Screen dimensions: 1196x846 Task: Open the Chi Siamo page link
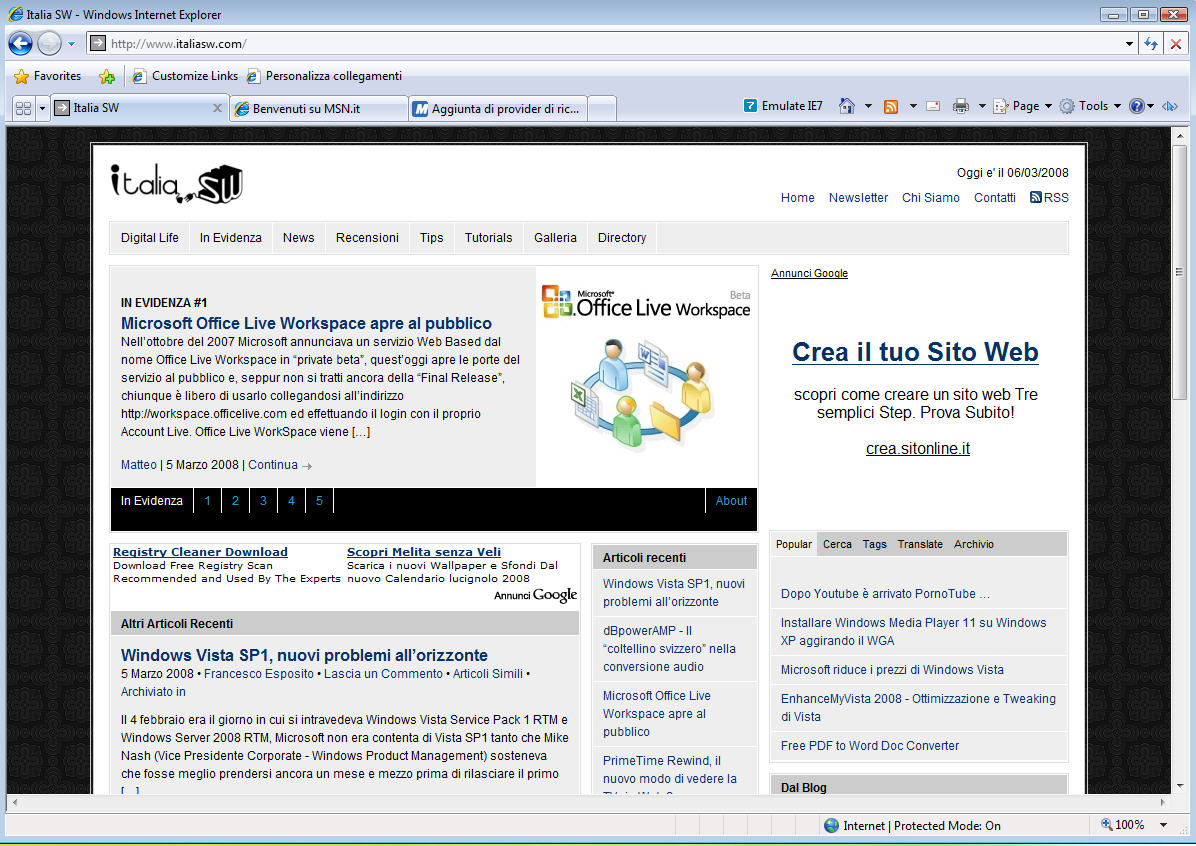931,198
